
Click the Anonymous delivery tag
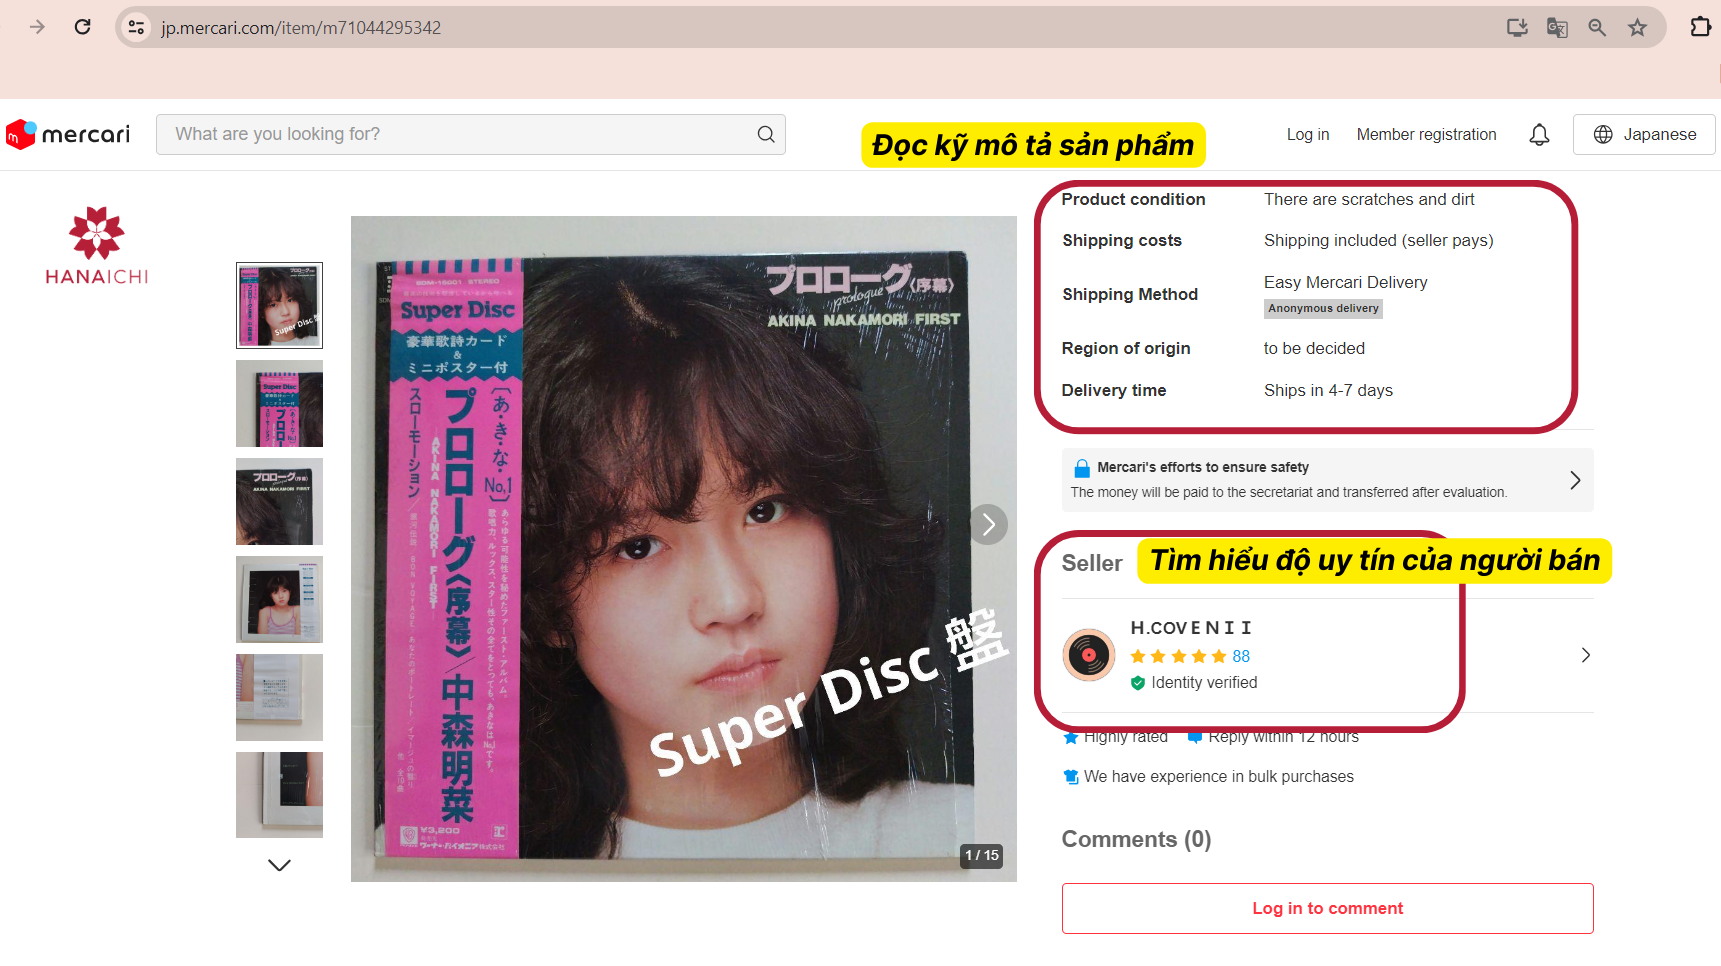(1323, 309)
